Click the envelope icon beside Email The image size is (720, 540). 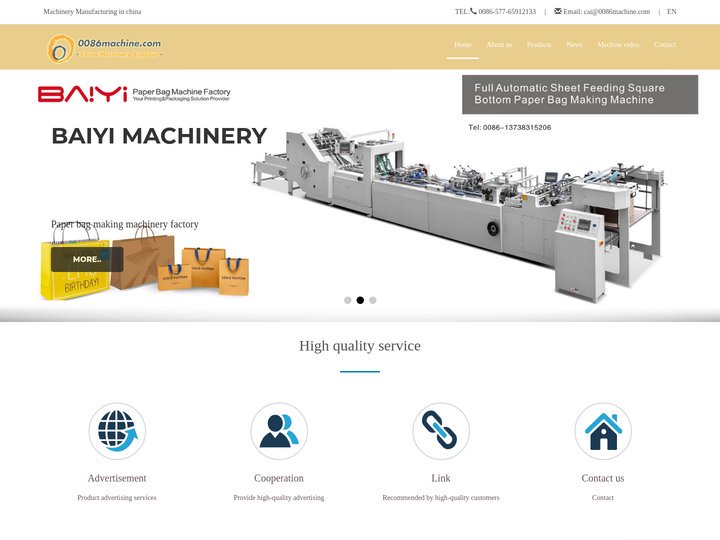(x=557, y=11)
